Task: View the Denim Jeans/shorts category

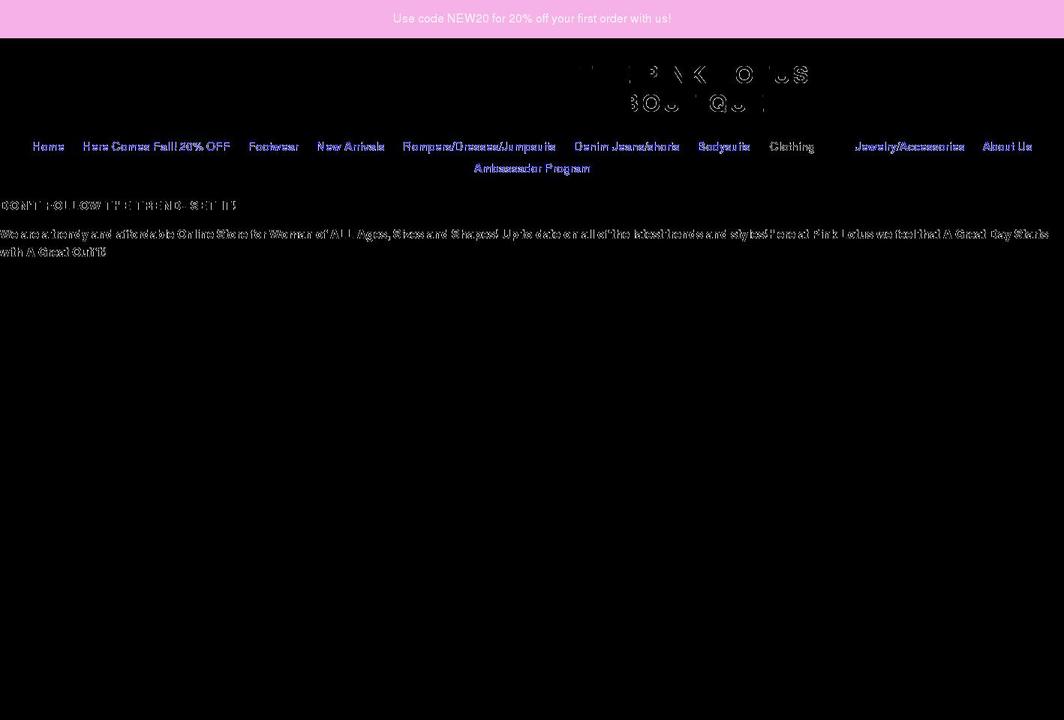Action: click(626, 146)
